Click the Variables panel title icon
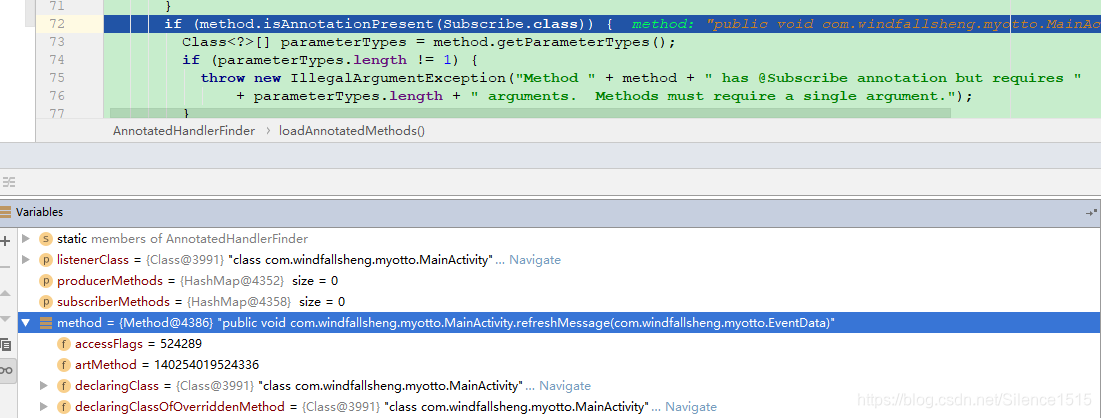The width and height of the screenshot is (1101, 418). tap(6, 211)
